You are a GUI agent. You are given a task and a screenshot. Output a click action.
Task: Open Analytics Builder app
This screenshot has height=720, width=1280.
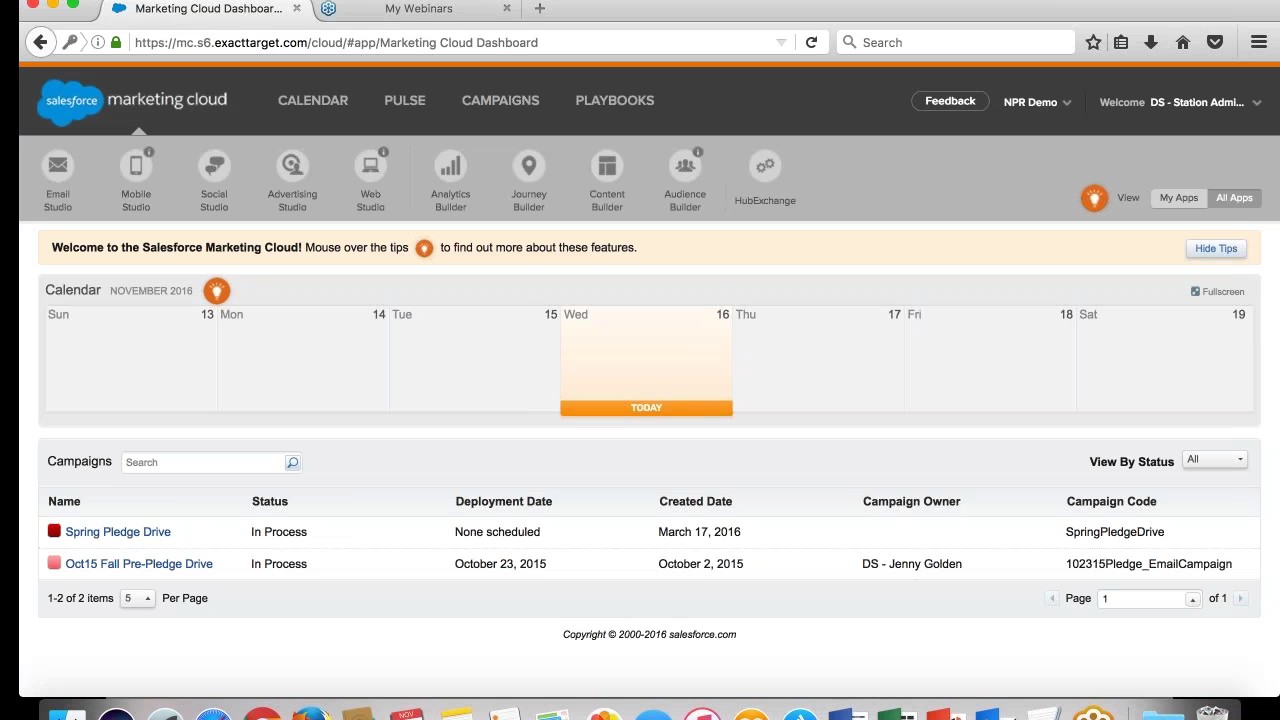coord(450,181)
